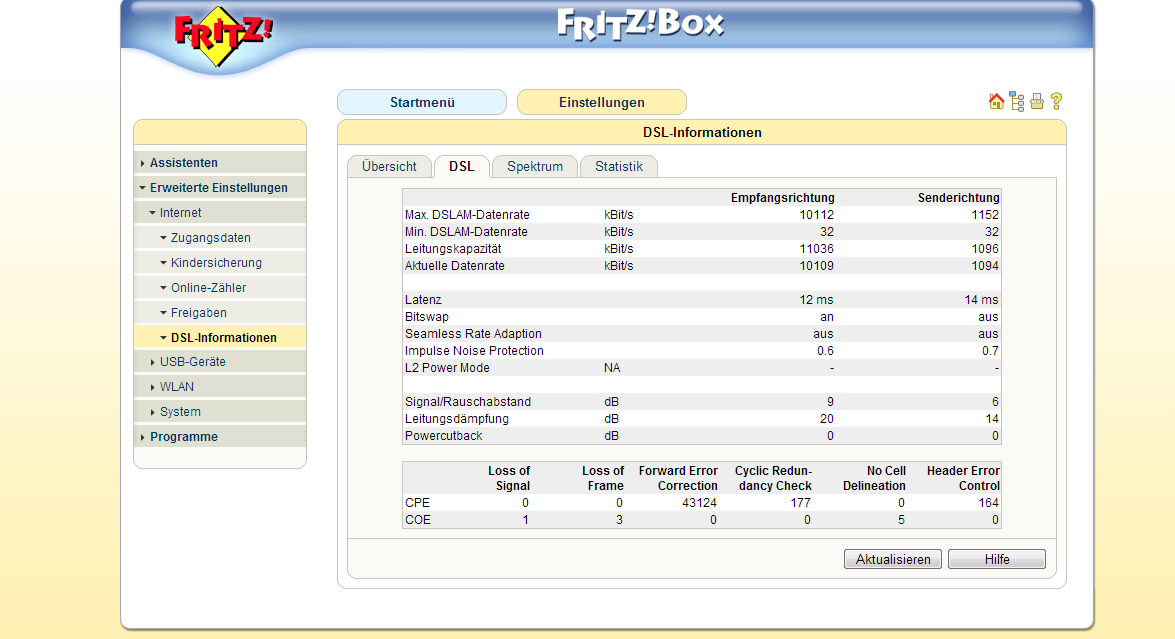Open Freigaben in the sidebar
The height and width of the screenshot is (639, 1175).
pyautogui.click(x=199, y=312)
